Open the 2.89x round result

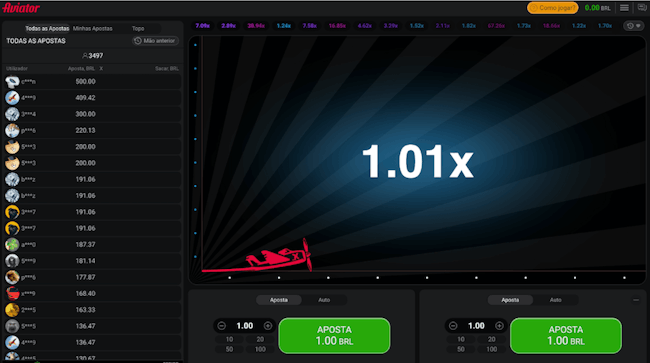[228, 26]
